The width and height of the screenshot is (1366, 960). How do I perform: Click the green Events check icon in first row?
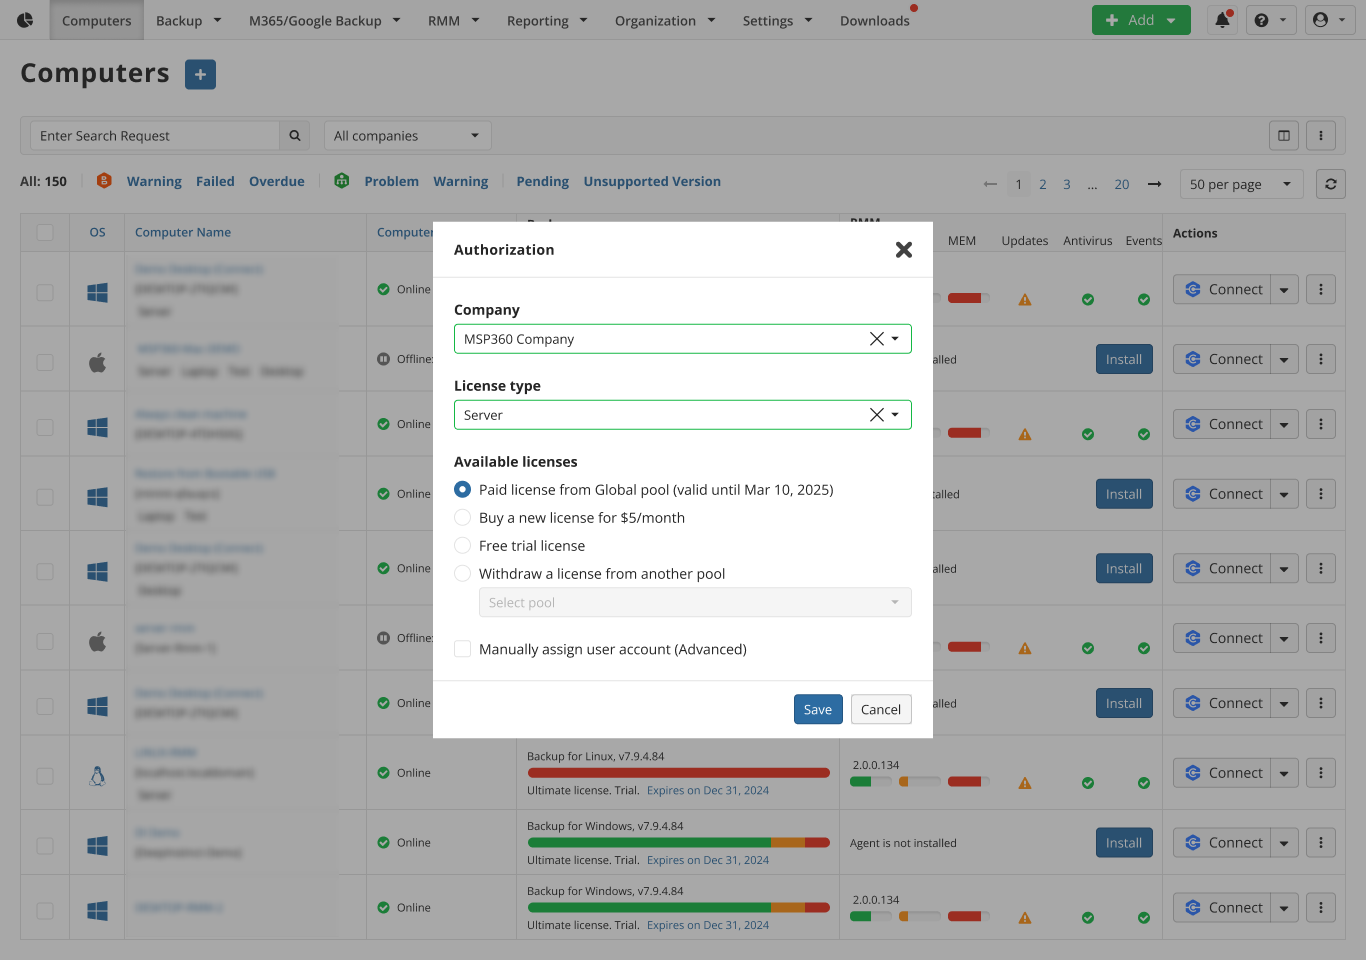(x=1144, y=300)
